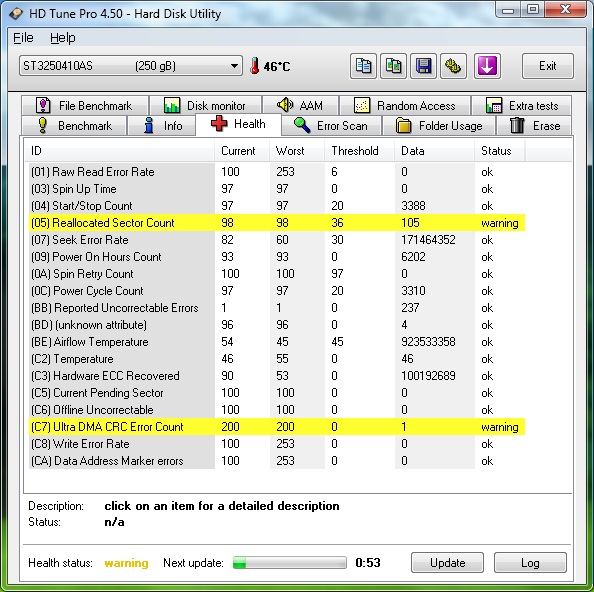Click data value 923533358

(x=428, y=342)
